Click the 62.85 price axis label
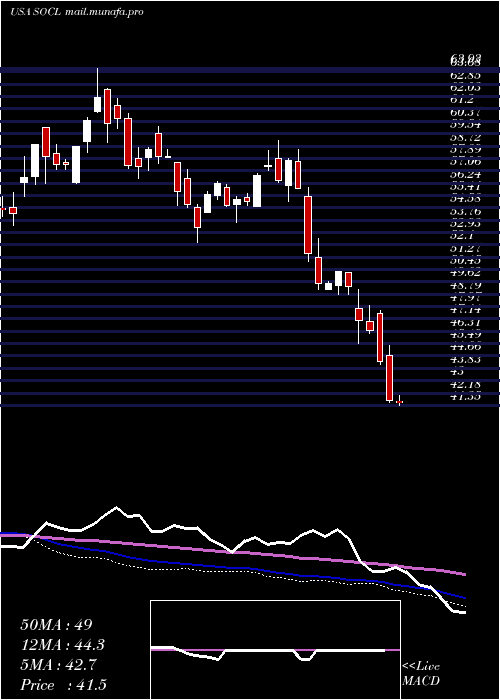The height and width of the screenshot is (700, 500). [x=465, y=76]
